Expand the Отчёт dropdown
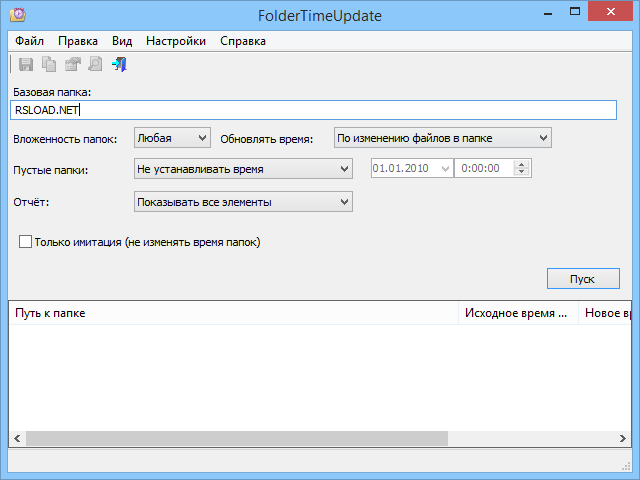The width and height of the screenshot is (640, 480). (x=243, y=202)
